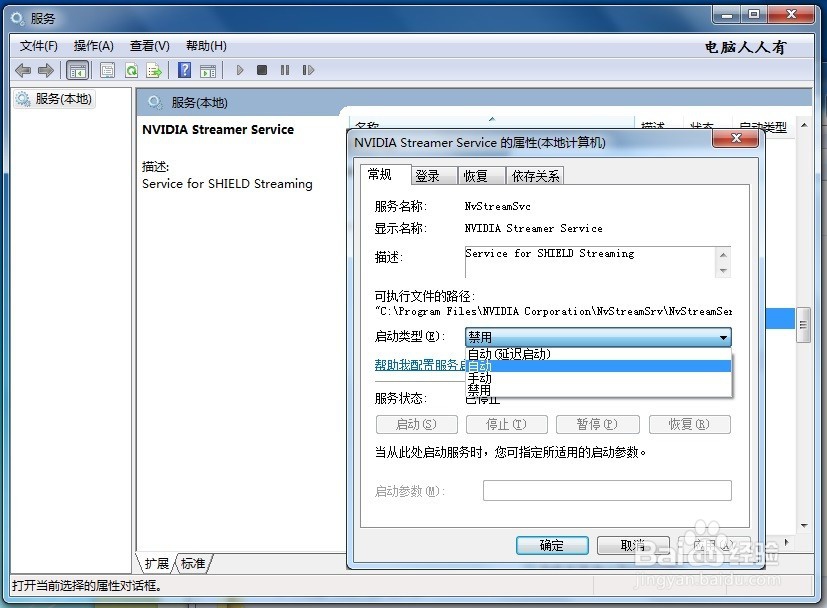
Task: Click the 启动(S) button
Action: click(417, 424)
